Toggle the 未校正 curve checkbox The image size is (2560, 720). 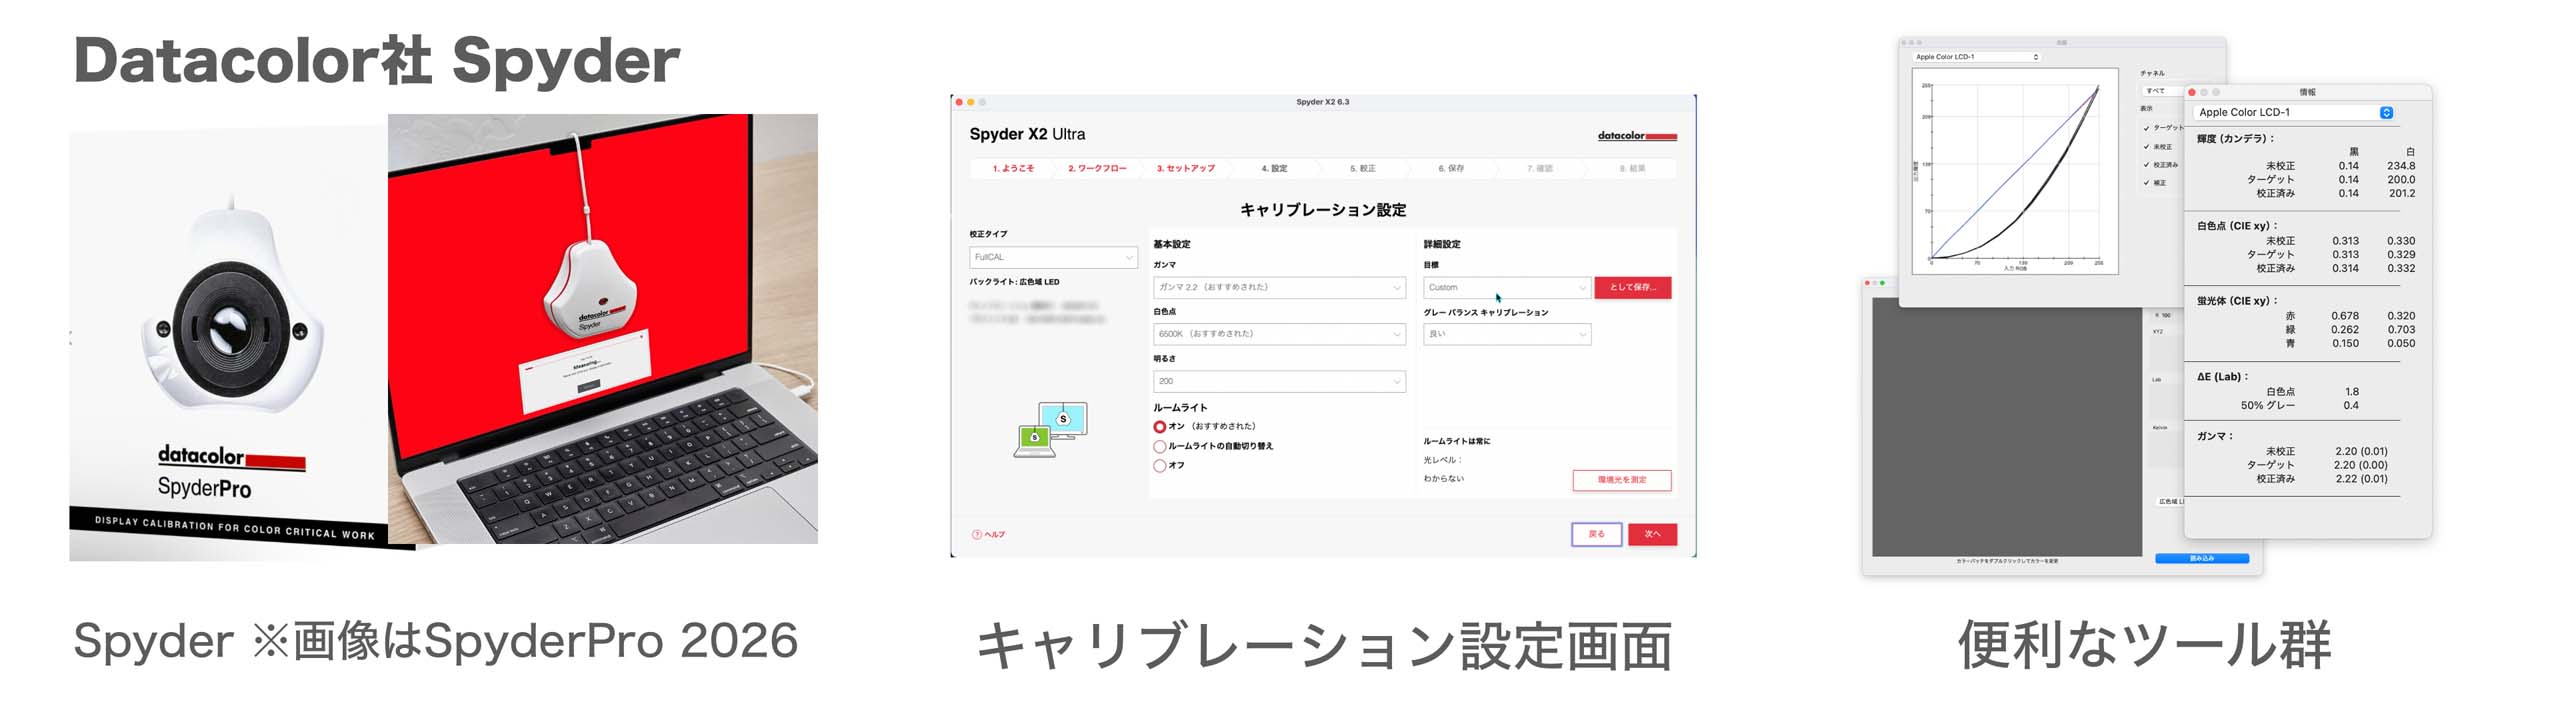click(x=2146, y=146)
